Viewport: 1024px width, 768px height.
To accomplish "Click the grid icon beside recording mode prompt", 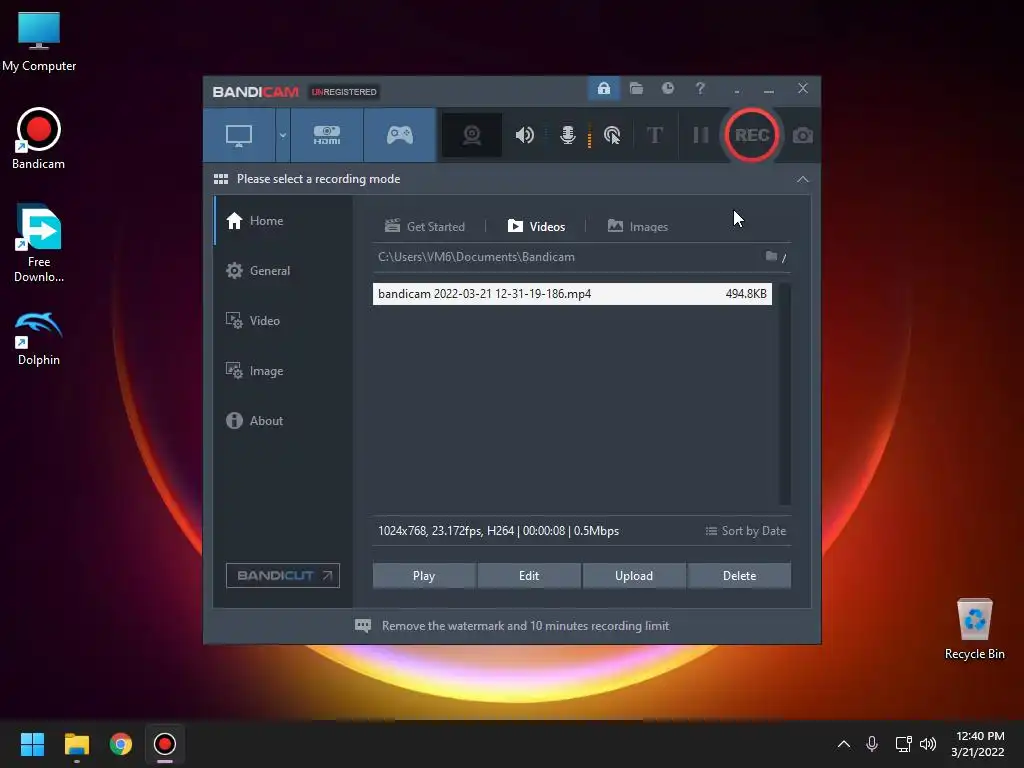I will (x=221, y=179).
